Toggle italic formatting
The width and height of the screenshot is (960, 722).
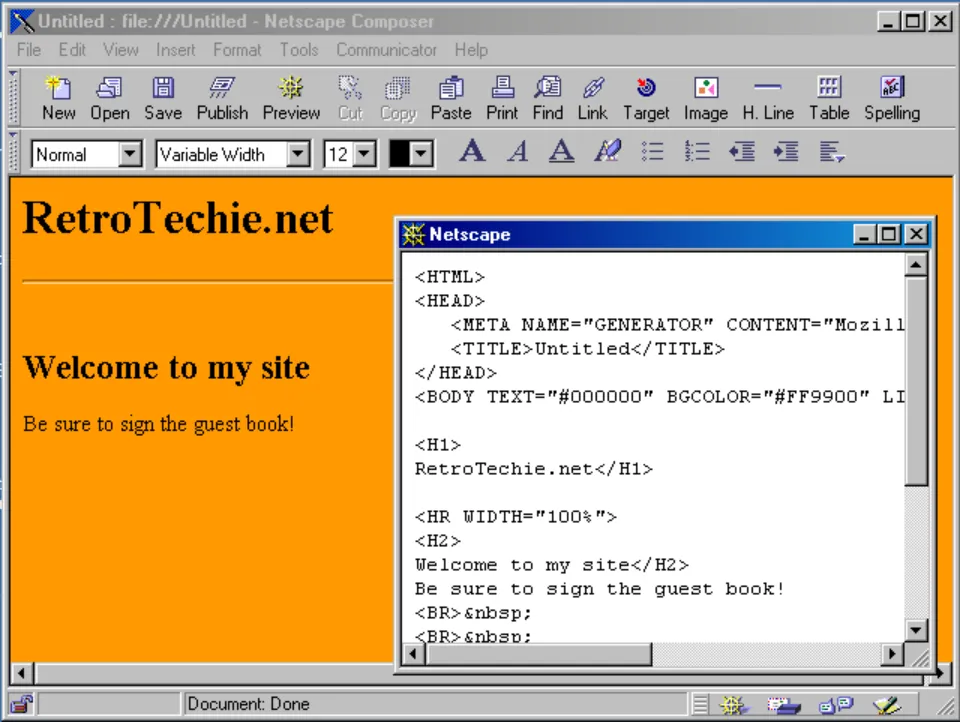click(x=517, y=151)
